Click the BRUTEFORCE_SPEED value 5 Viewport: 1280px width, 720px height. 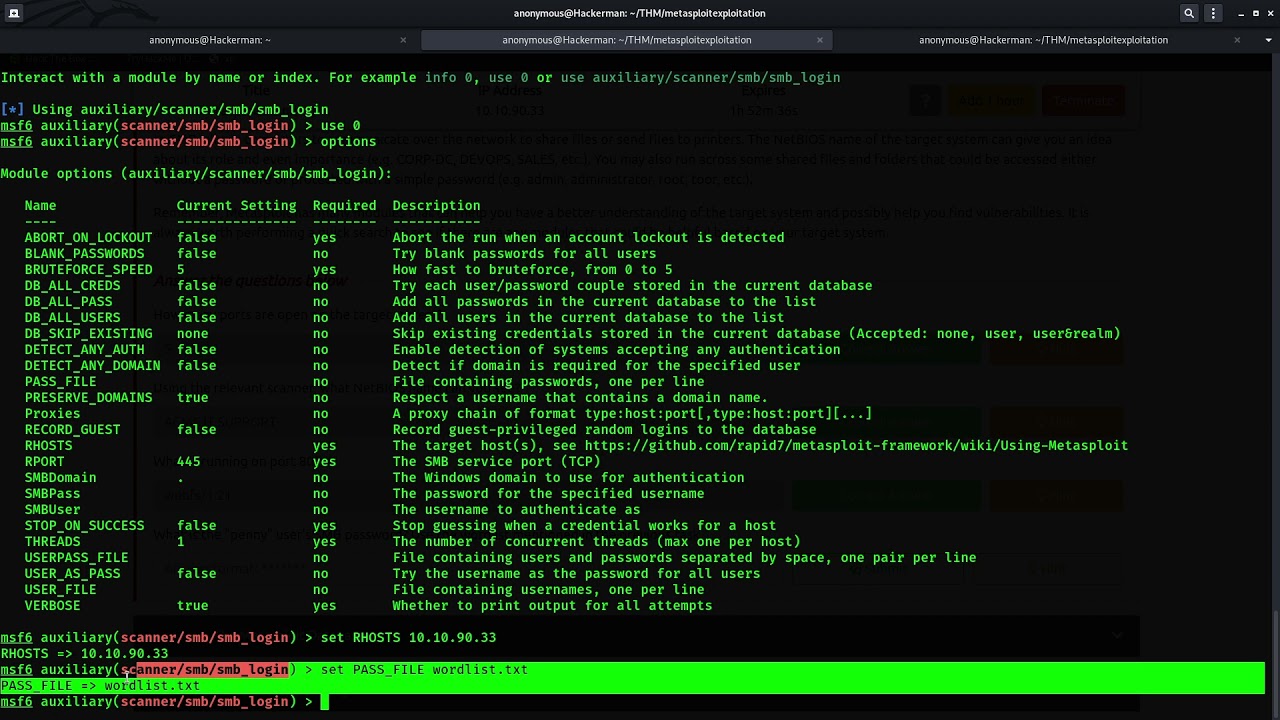click(180, 270)
